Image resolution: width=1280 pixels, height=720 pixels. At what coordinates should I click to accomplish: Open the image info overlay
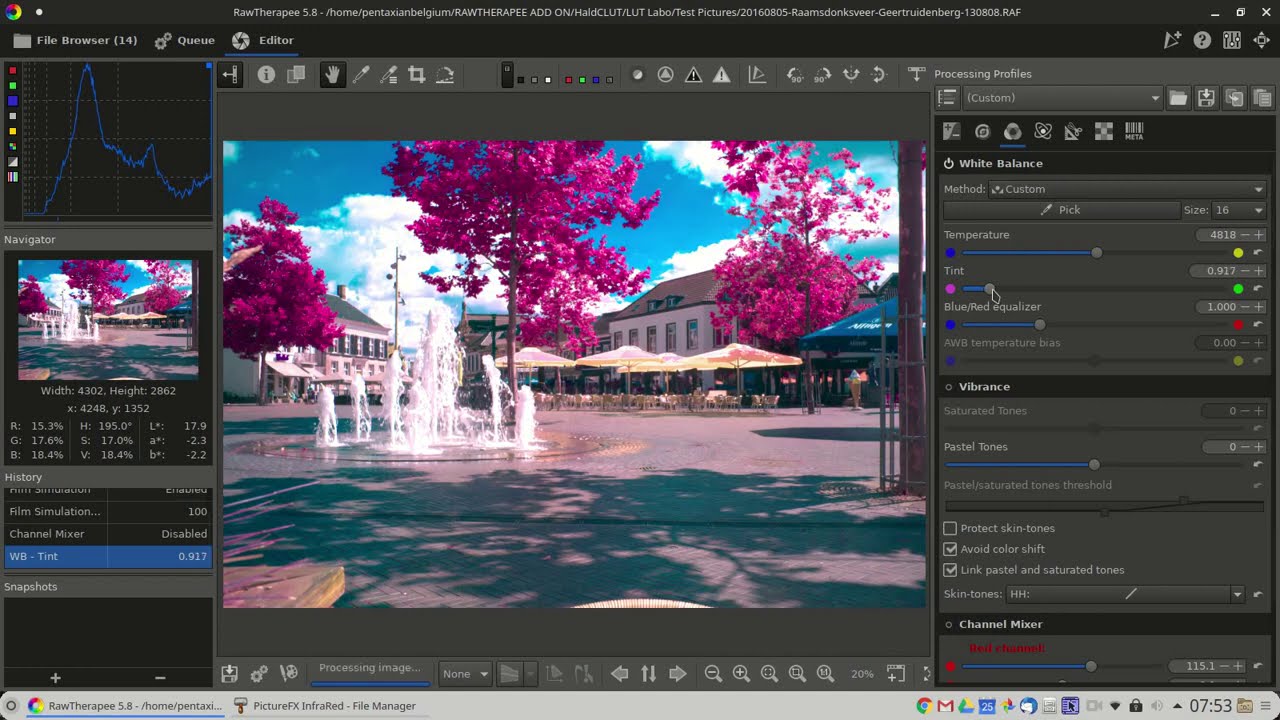(x=266, y=75)
